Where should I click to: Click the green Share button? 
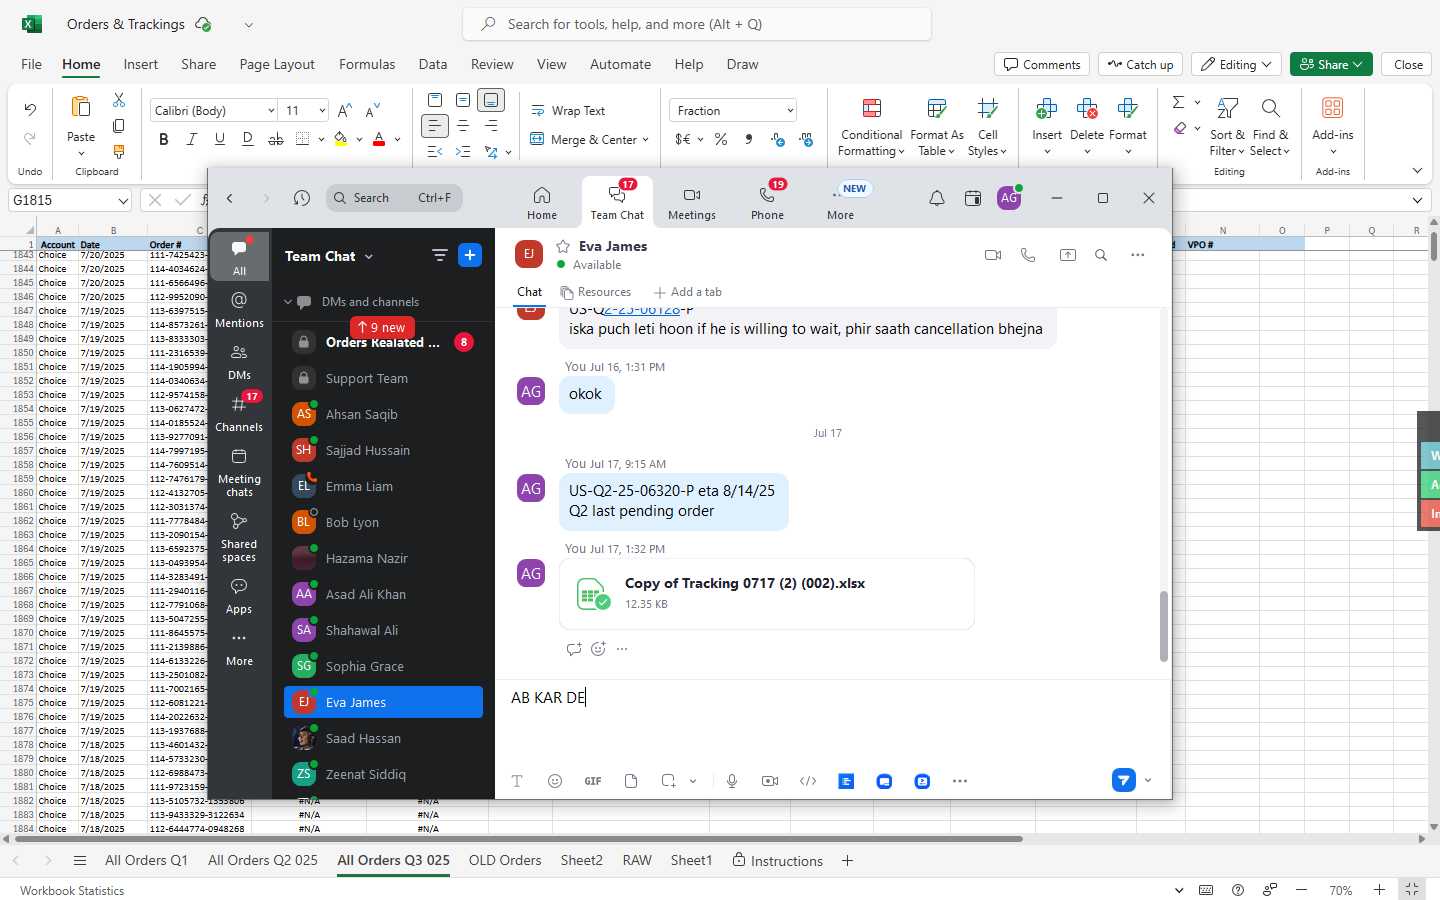coord(1331,64)
